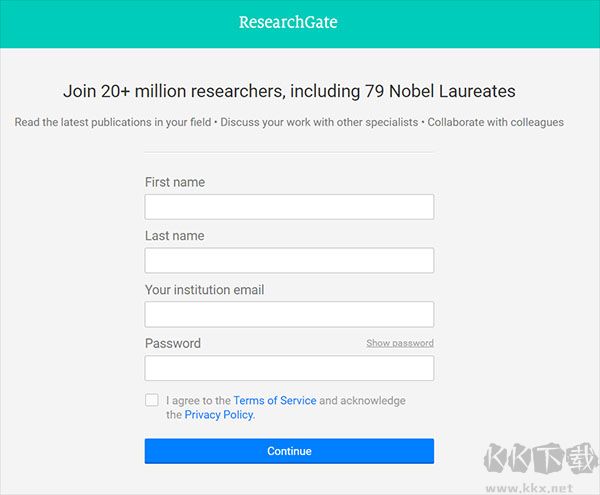Image resolution: width=600 pixels, height=495 pixels.
Task: Click the Join 20+ million researchers headline
Action: [x=289, y=91]
